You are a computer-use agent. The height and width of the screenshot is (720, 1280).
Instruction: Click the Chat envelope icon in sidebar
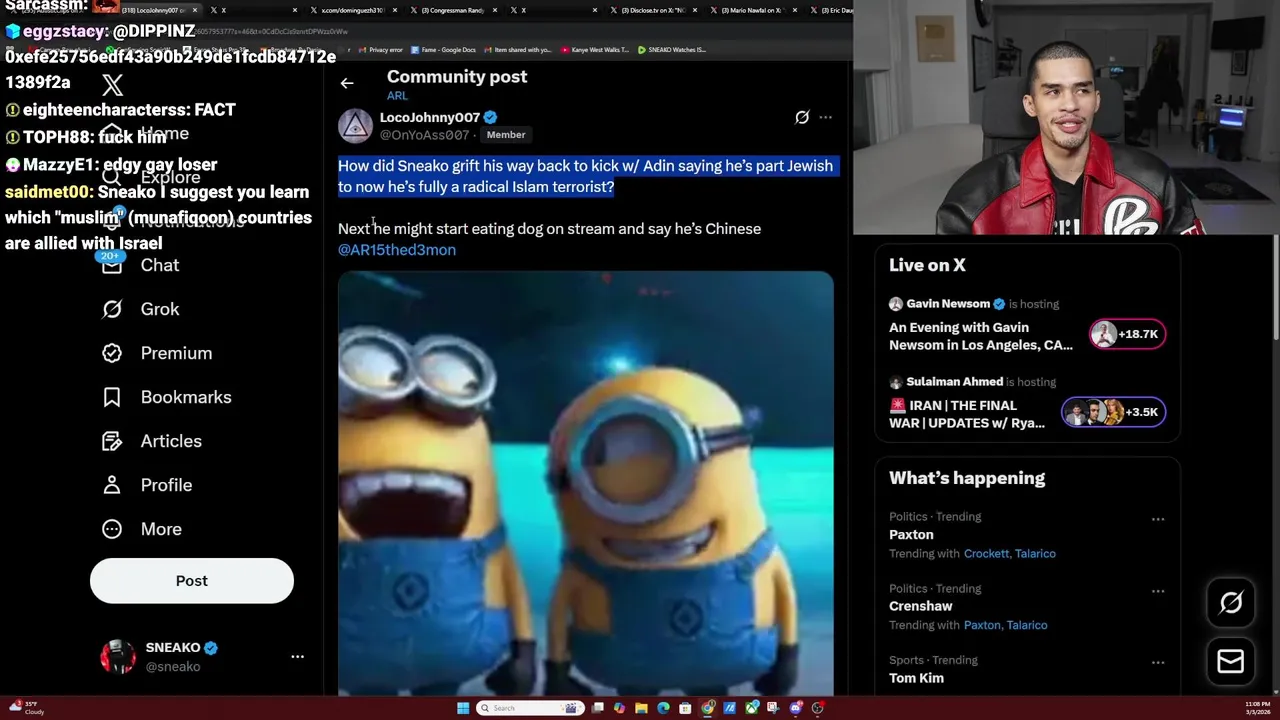click(x=112, y=265)
